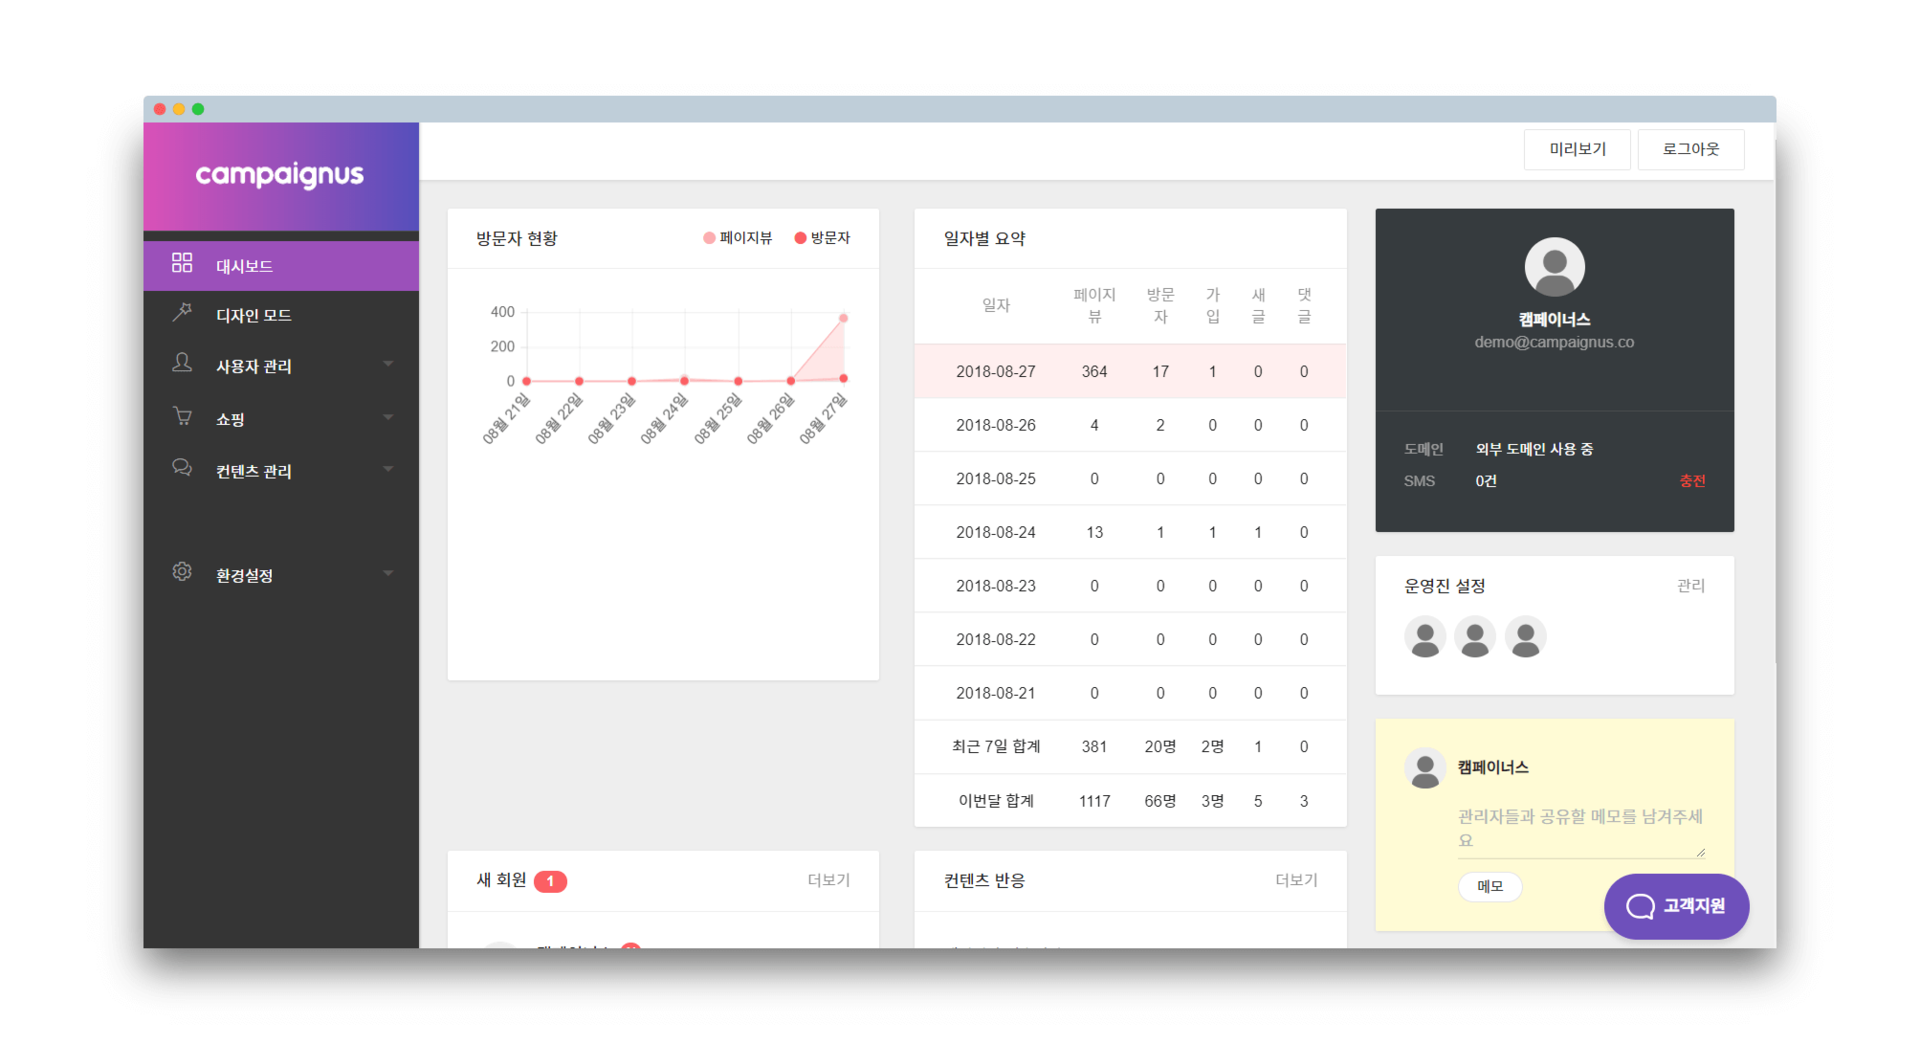Image resolution: width=1920 pixels, height=1044 pixels.
Task: Click the memo author avatar icon
Action: pos(1425,768)
